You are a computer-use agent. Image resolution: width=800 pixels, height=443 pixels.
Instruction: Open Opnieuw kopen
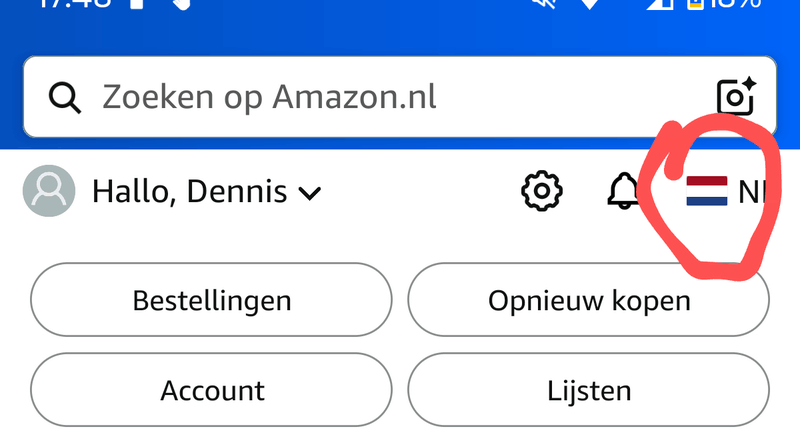(588, 300)
